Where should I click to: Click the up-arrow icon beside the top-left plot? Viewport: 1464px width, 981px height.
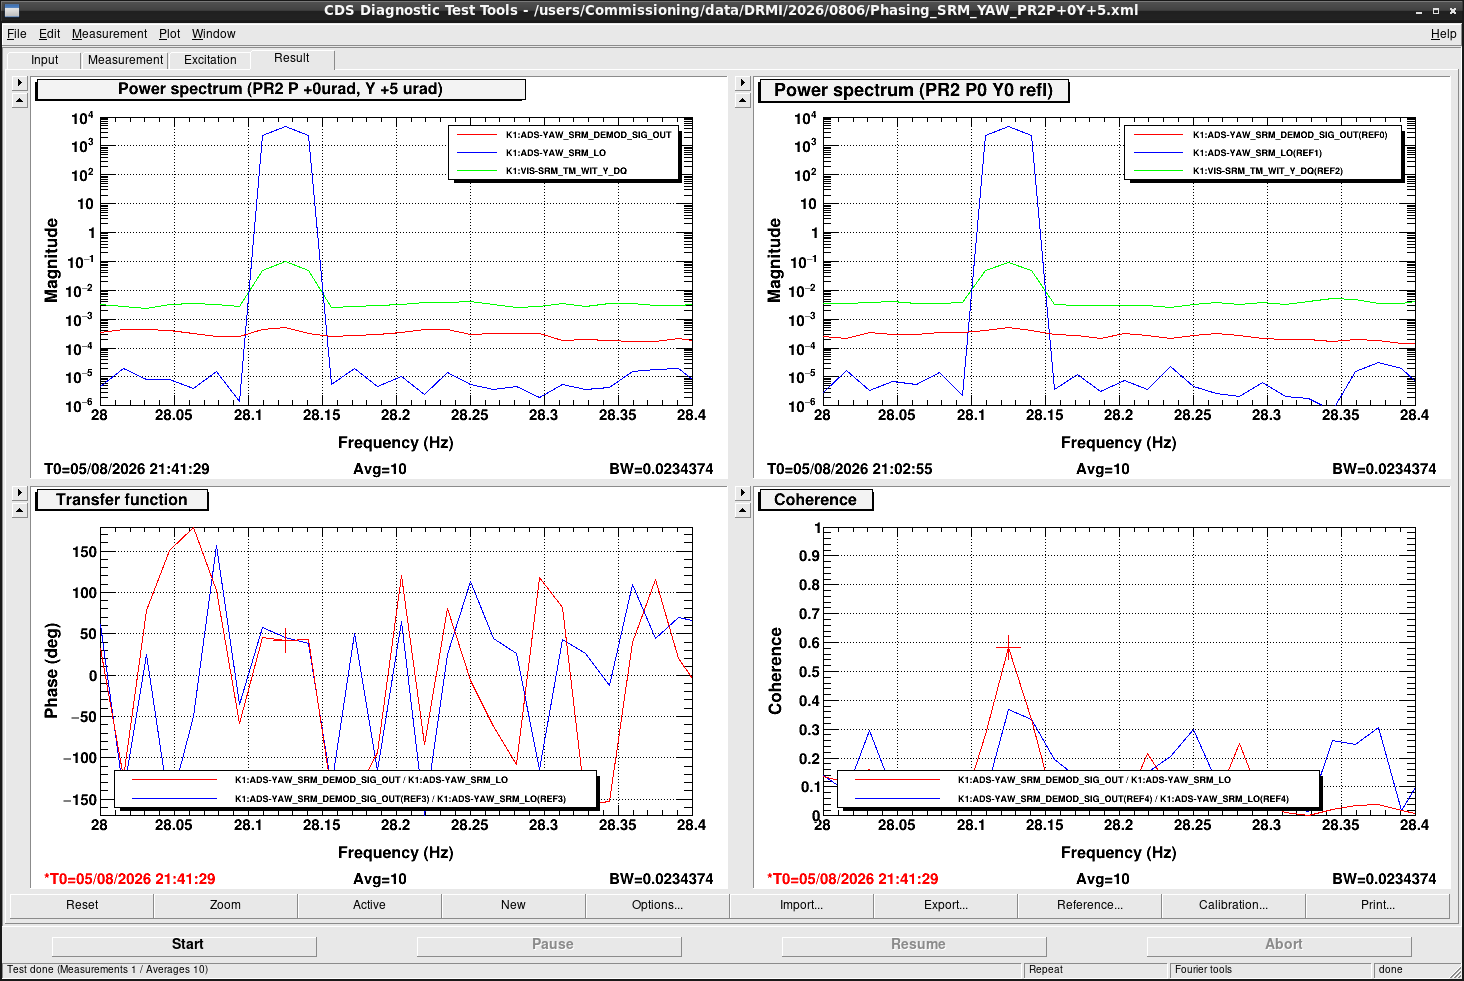(x=19, y=100)
